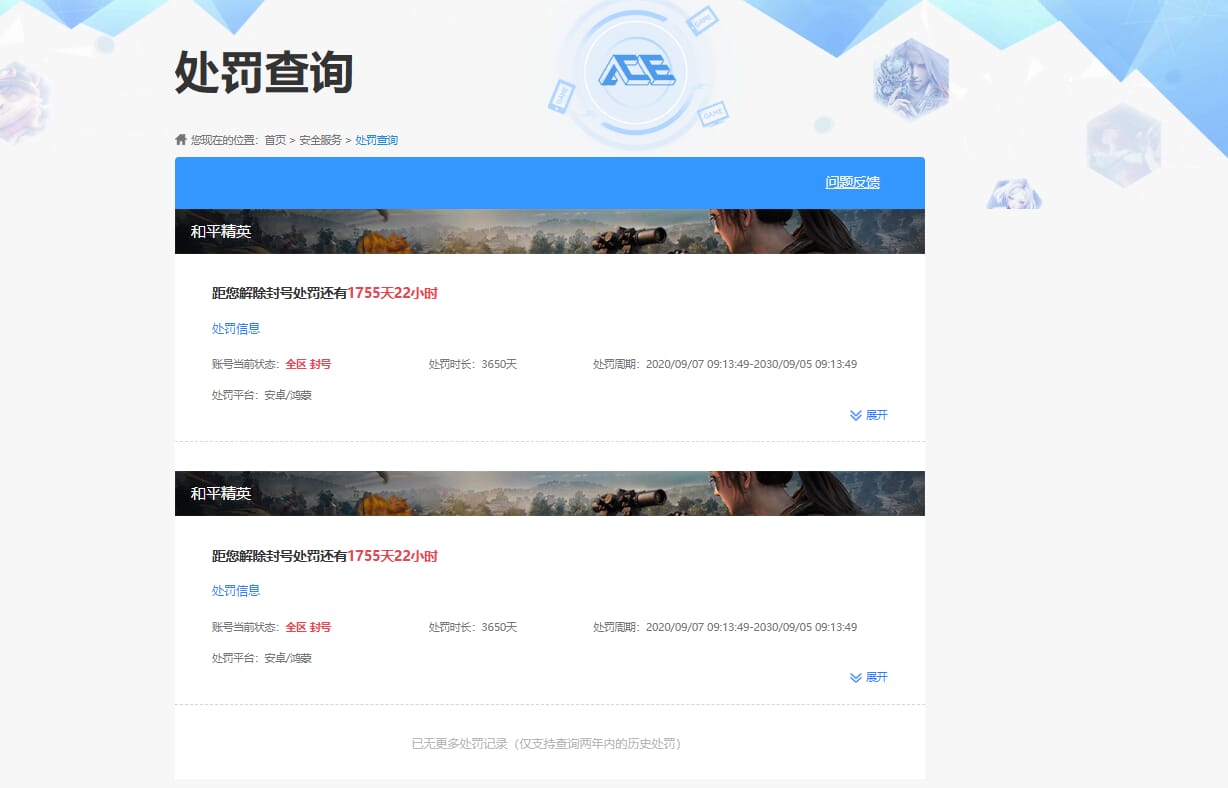Click the home icon in the breadcrumb
This screenshot has width=1228, height=788.
pyautogui.click(x=181, y=139)
